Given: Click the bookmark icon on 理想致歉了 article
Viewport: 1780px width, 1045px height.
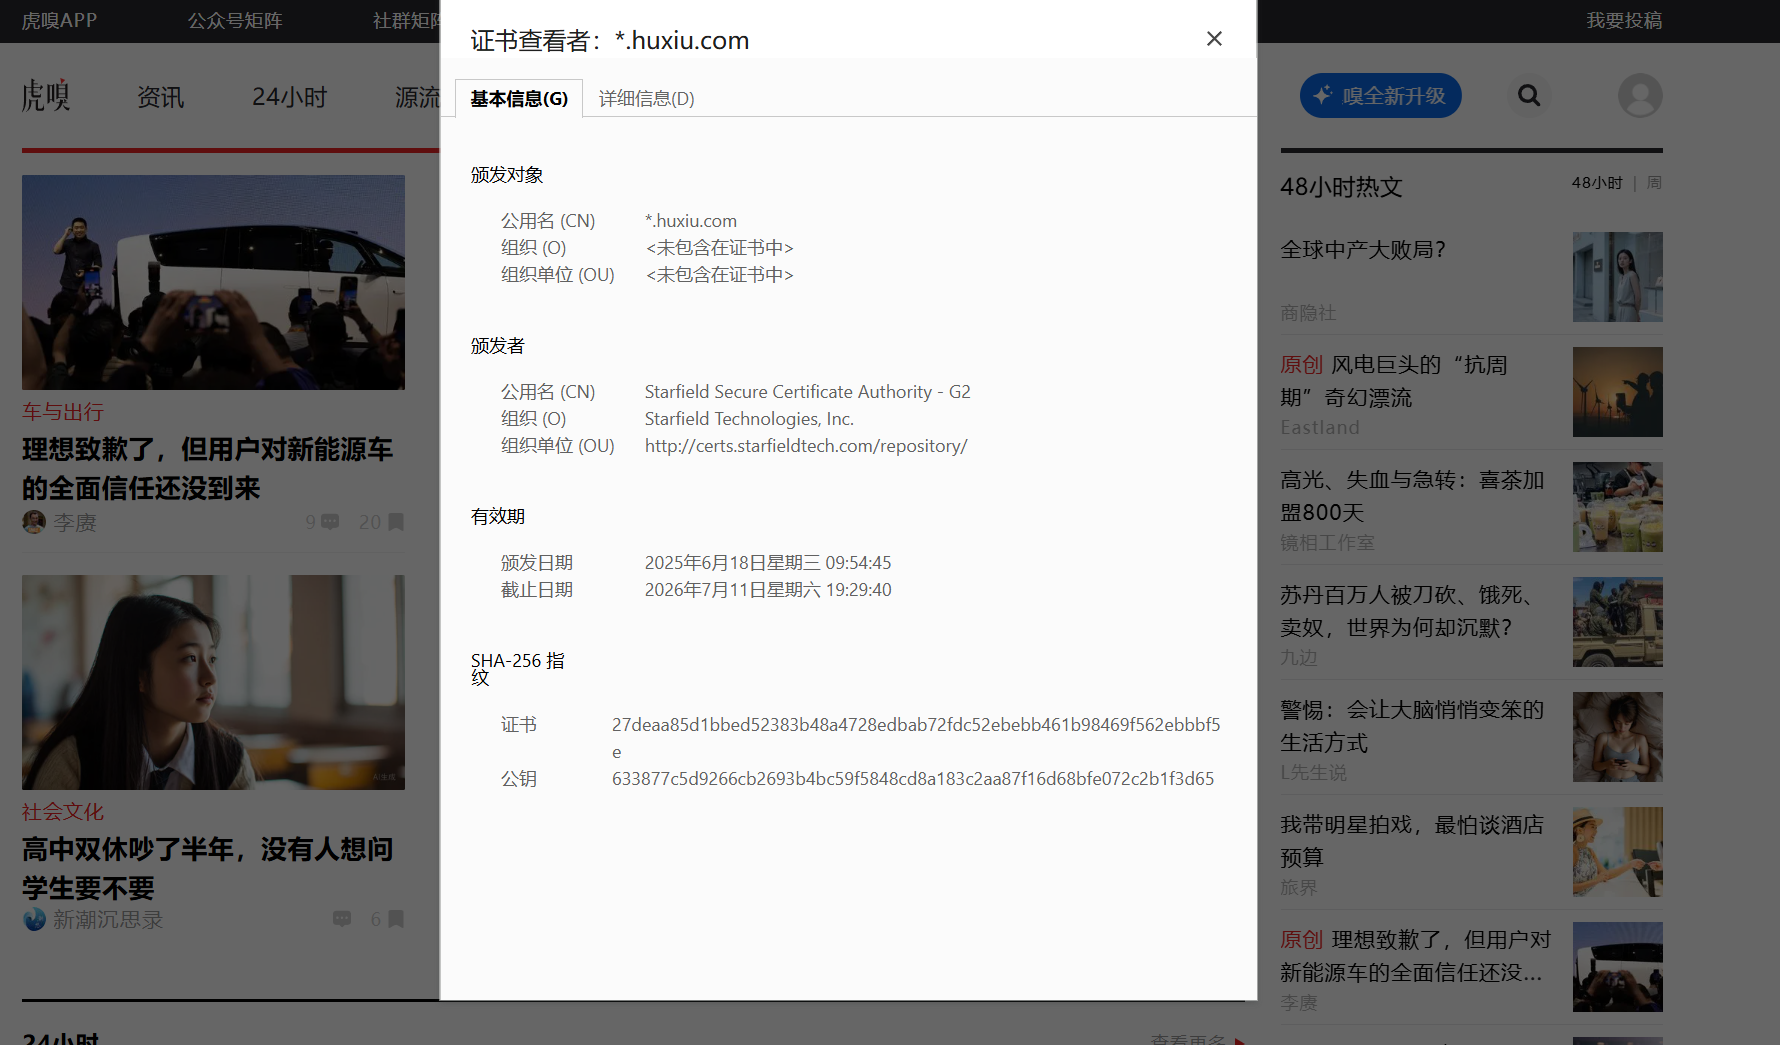Looking at the screenshot, I should point(396,522).
